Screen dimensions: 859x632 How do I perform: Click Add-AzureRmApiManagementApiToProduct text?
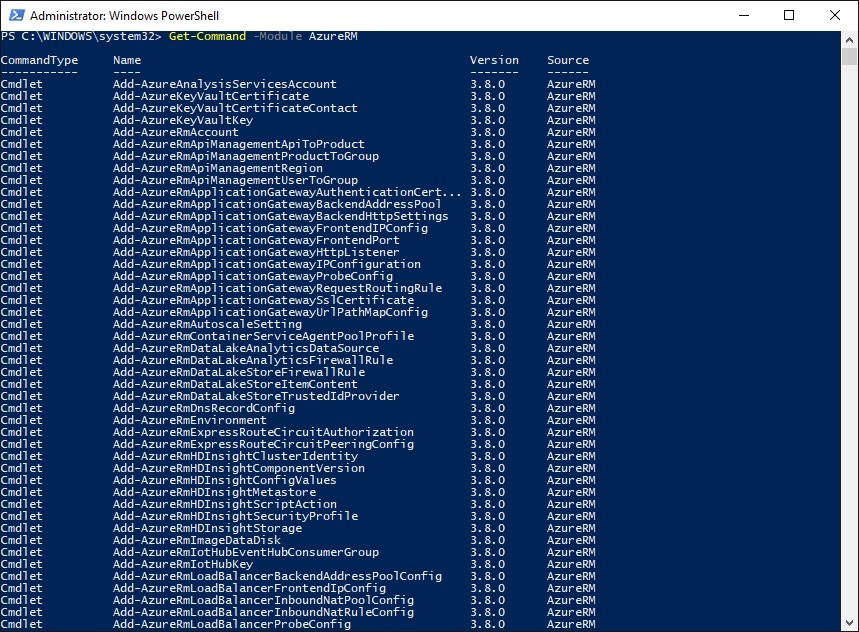(x=239, y=145)
